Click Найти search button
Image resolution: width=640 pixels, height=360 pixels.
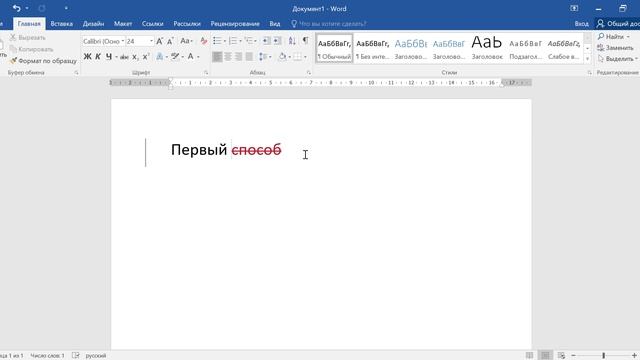[x=613, y=37]
